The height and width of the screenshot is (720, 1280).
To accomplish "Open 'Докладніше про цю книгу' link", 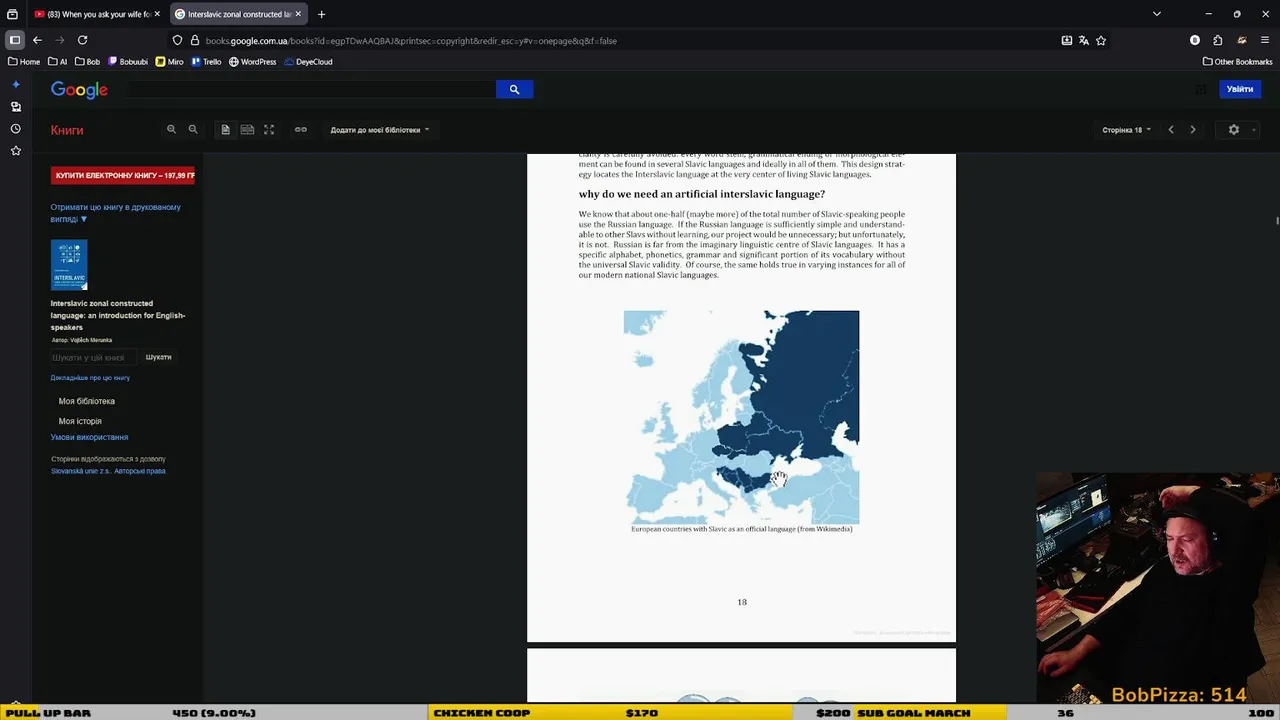I will point(90,378).
